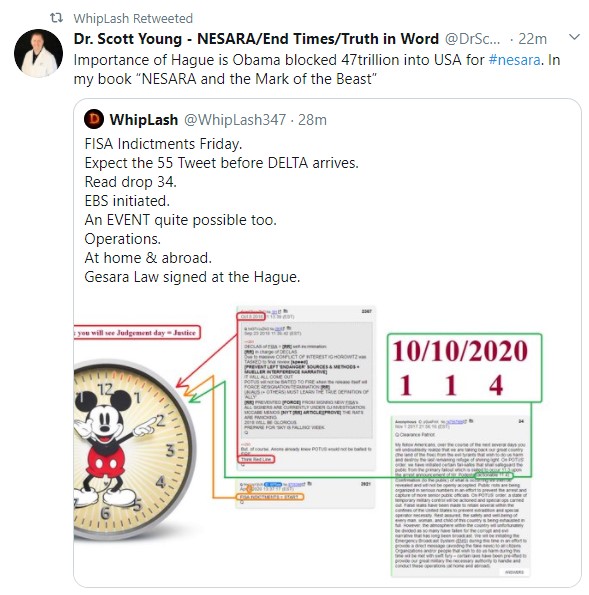Enlarge the Mickey Mouse clock image
The image size is (589, 595).
pyautogui.click(x=135, y=450)
